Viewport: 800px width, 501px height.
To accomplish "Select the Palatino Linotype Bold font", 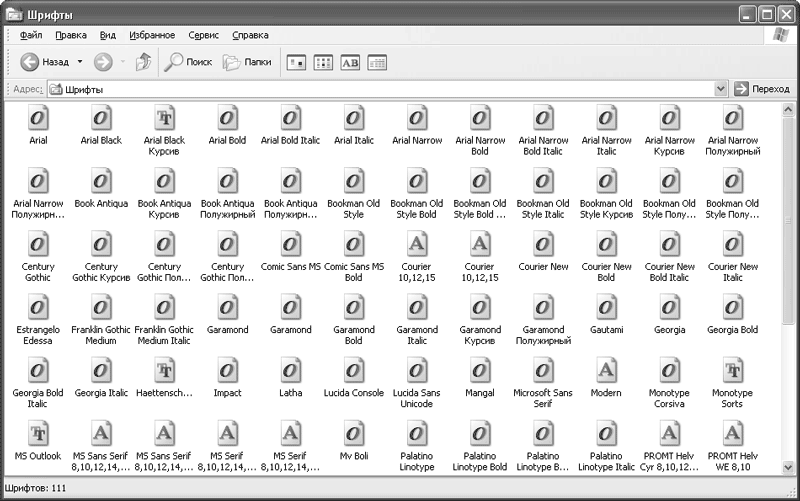I will pos(480,447).
